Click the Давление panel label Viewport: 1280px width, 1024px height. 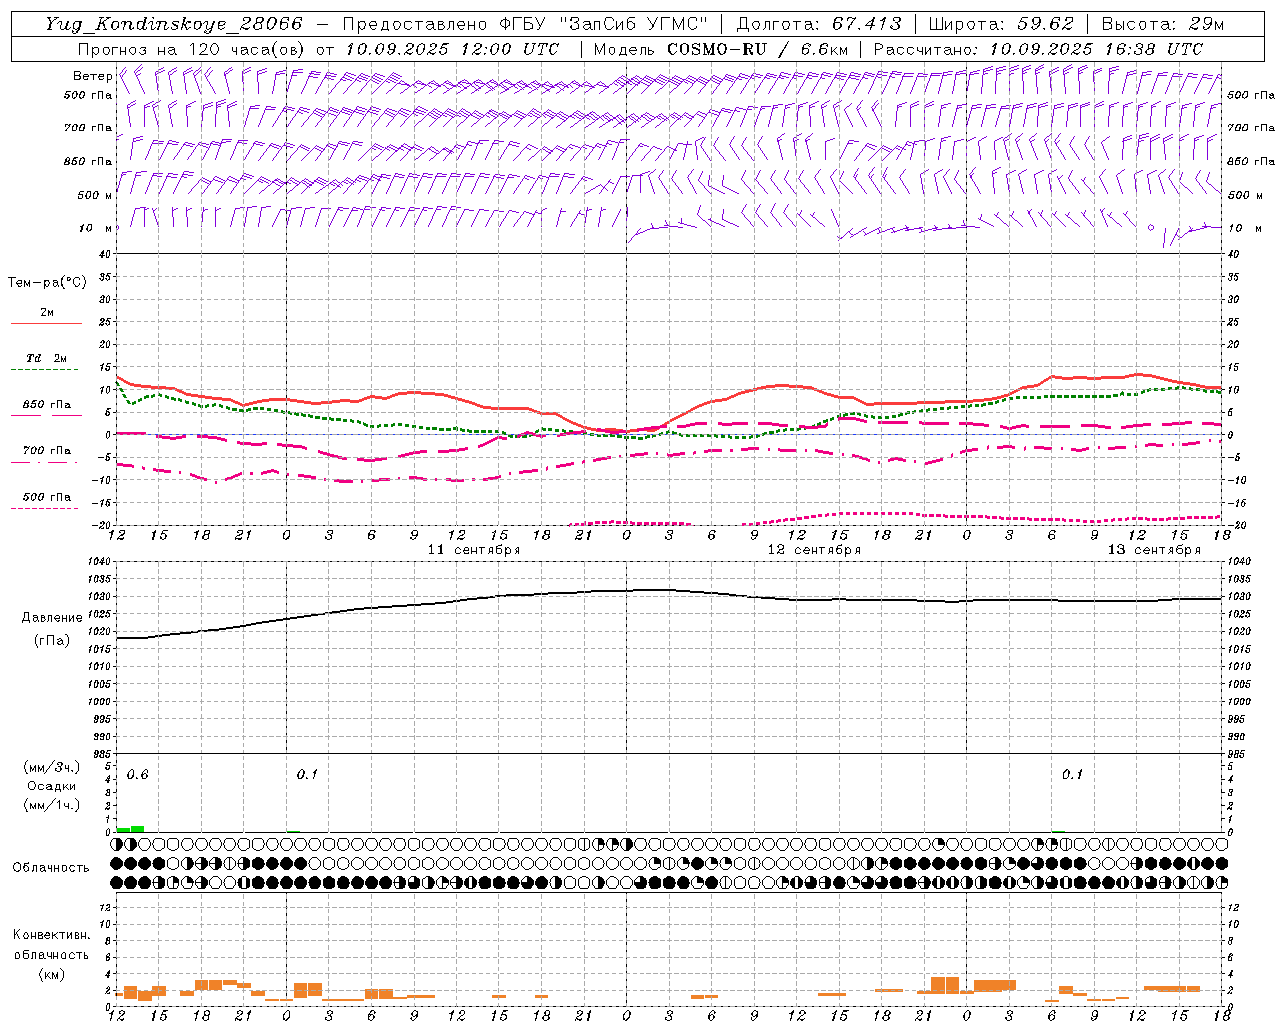point(51,618)
